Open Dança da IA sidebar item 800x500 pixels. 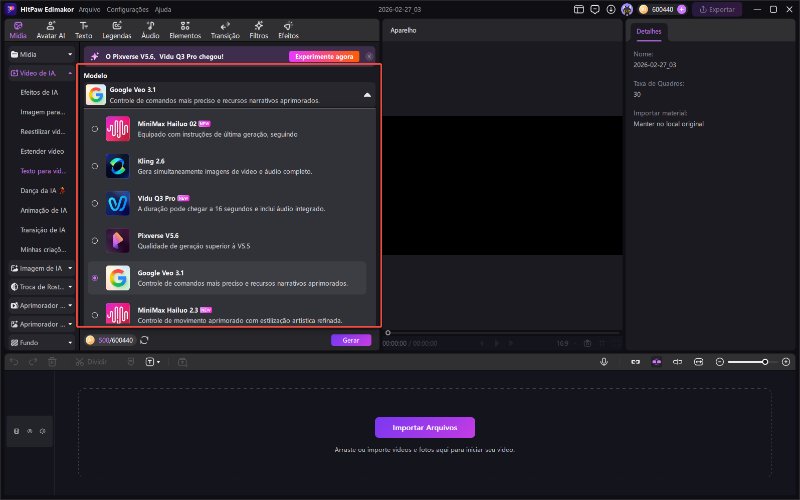coord(42,190)
